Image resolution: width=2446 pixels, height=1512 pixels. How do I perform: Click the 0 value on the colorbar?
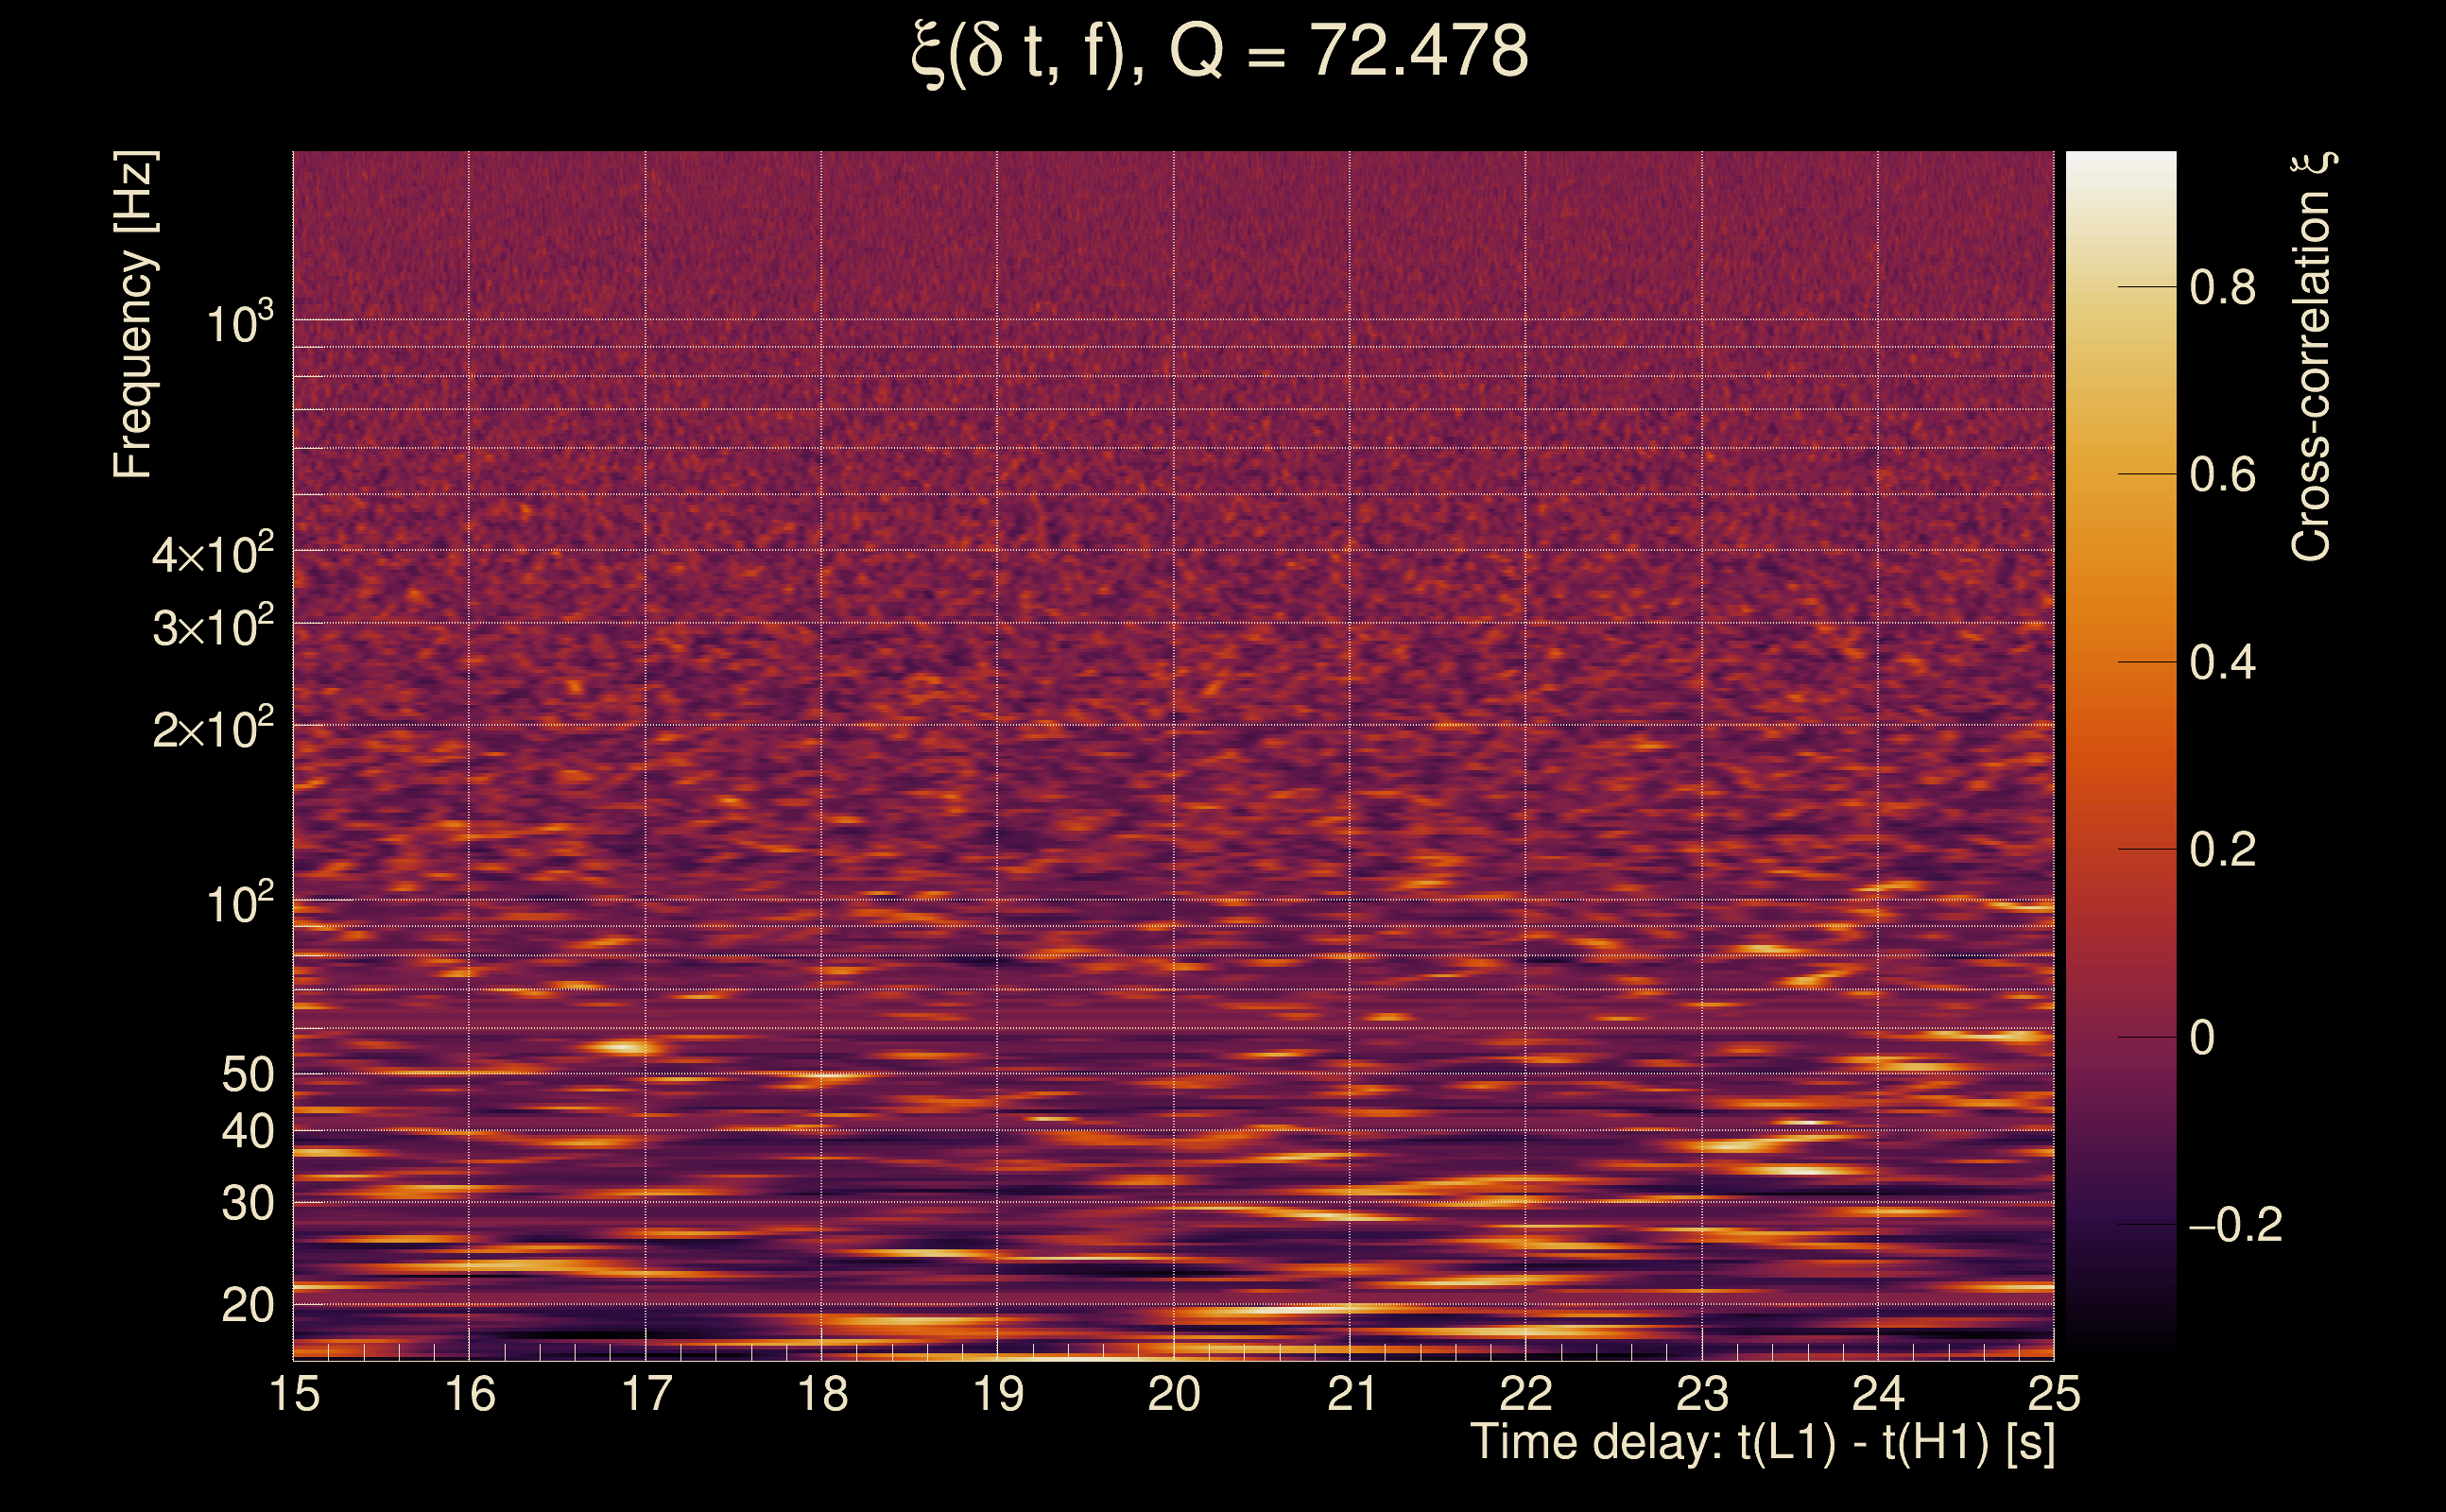pyautogui.click(x=2202, y=1038)
